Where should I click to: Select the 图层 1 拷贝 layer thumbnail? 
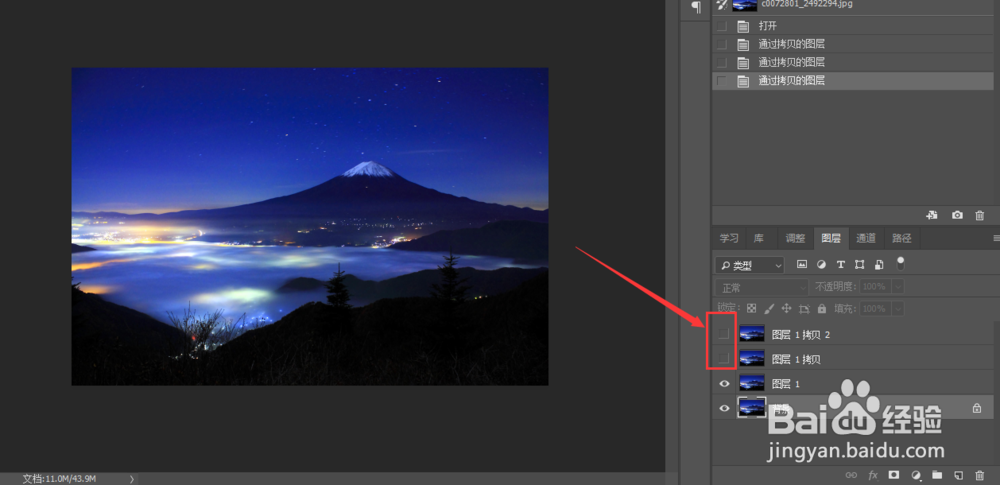coord(752,359)
